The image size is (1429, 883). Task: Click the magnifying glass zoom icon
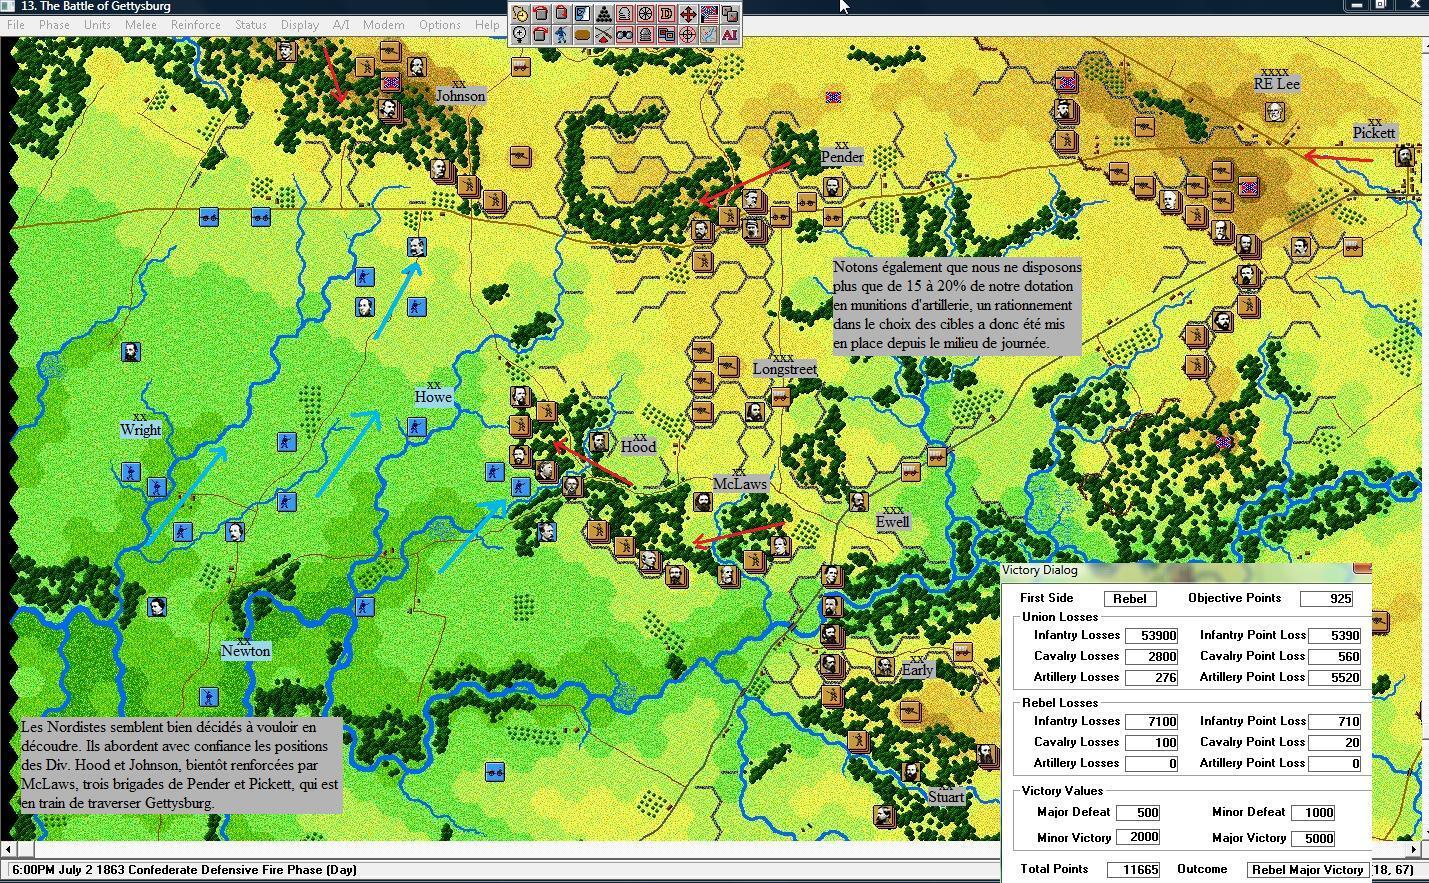tap(520, 35)
